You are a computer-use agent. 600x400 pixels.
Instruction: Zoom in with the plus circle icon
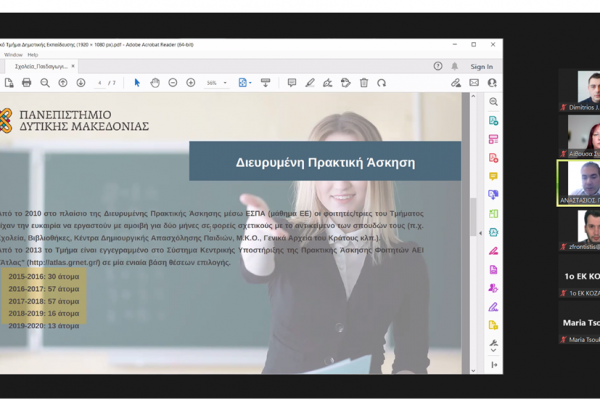tap(191, 83)
